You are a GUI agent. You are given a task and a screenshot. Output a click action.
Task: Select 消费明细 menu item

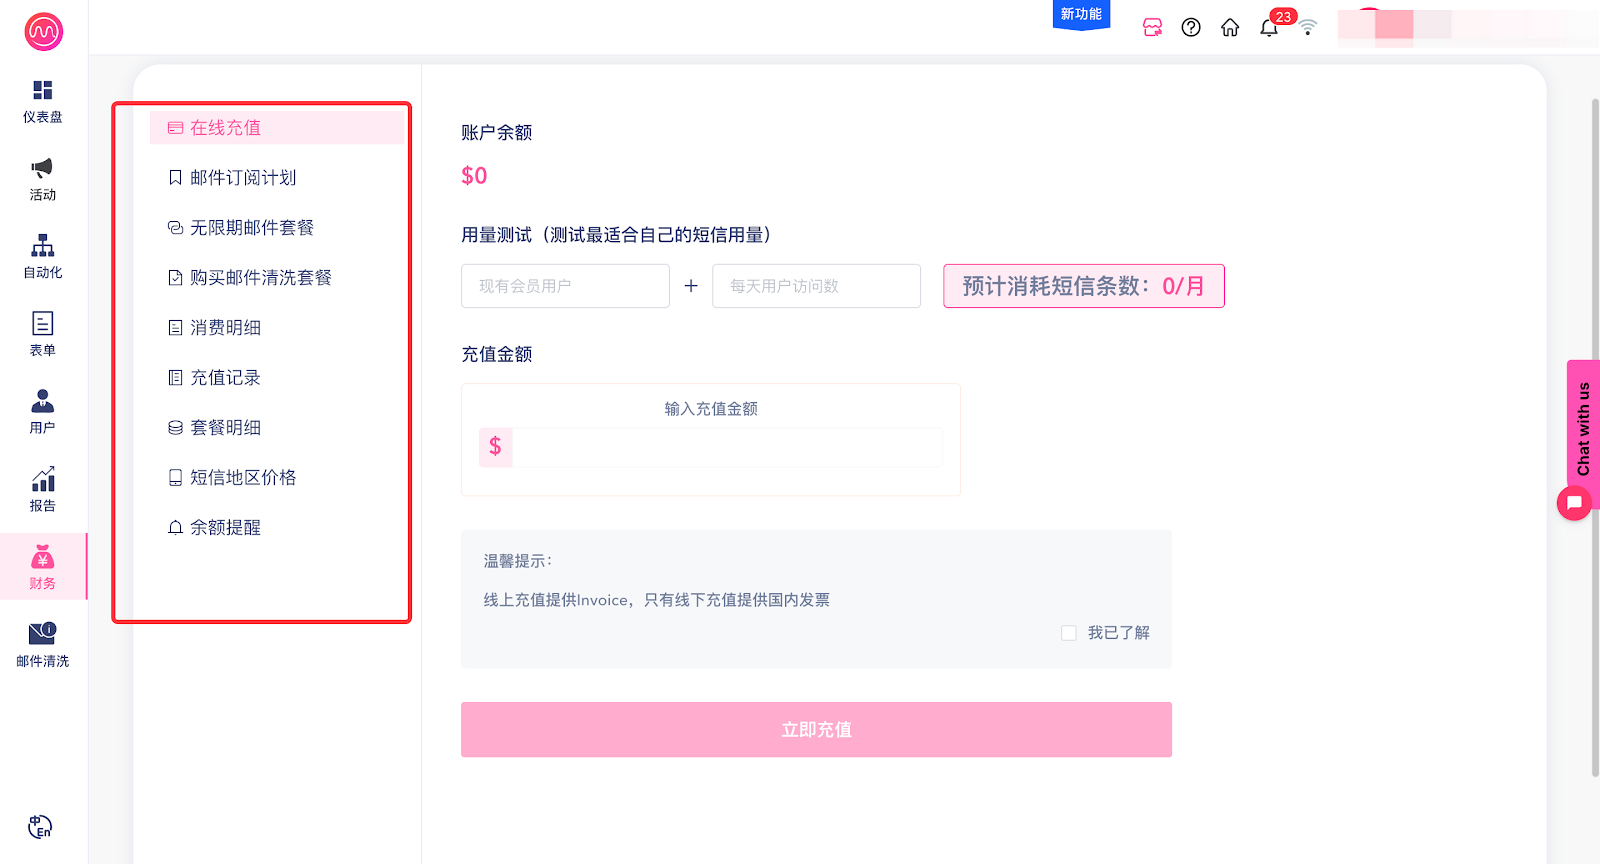click(x=225, y=328)
